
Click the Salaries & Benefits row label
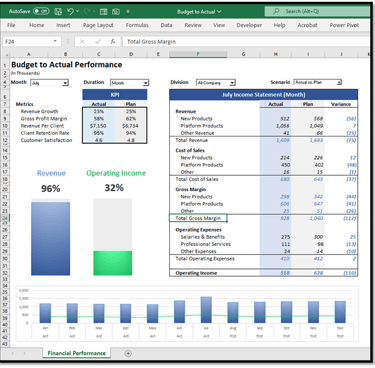(x=202, y=237)
